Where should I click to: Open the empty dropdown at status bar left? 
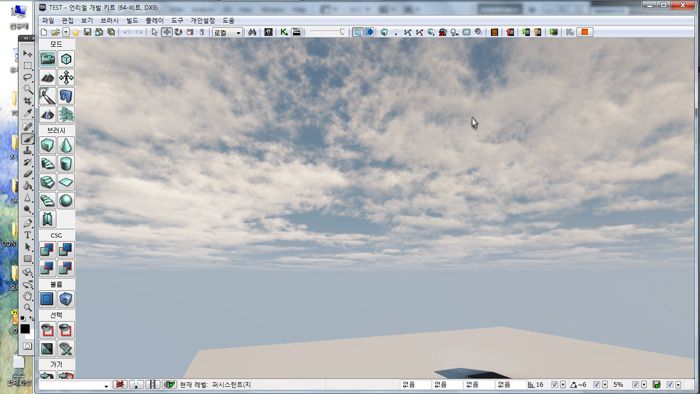pyautogui.click(x=75, y=385)
